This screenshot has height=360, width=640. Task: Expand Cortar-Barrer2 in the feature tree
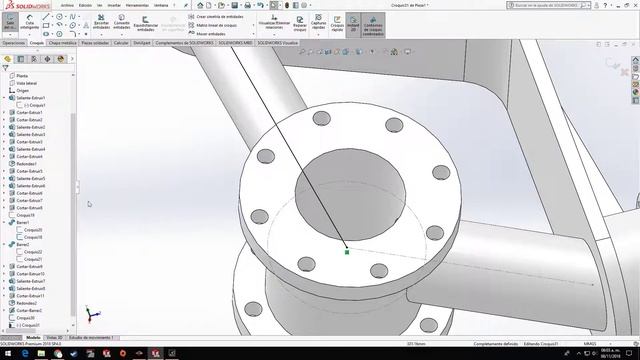[4, 311]
